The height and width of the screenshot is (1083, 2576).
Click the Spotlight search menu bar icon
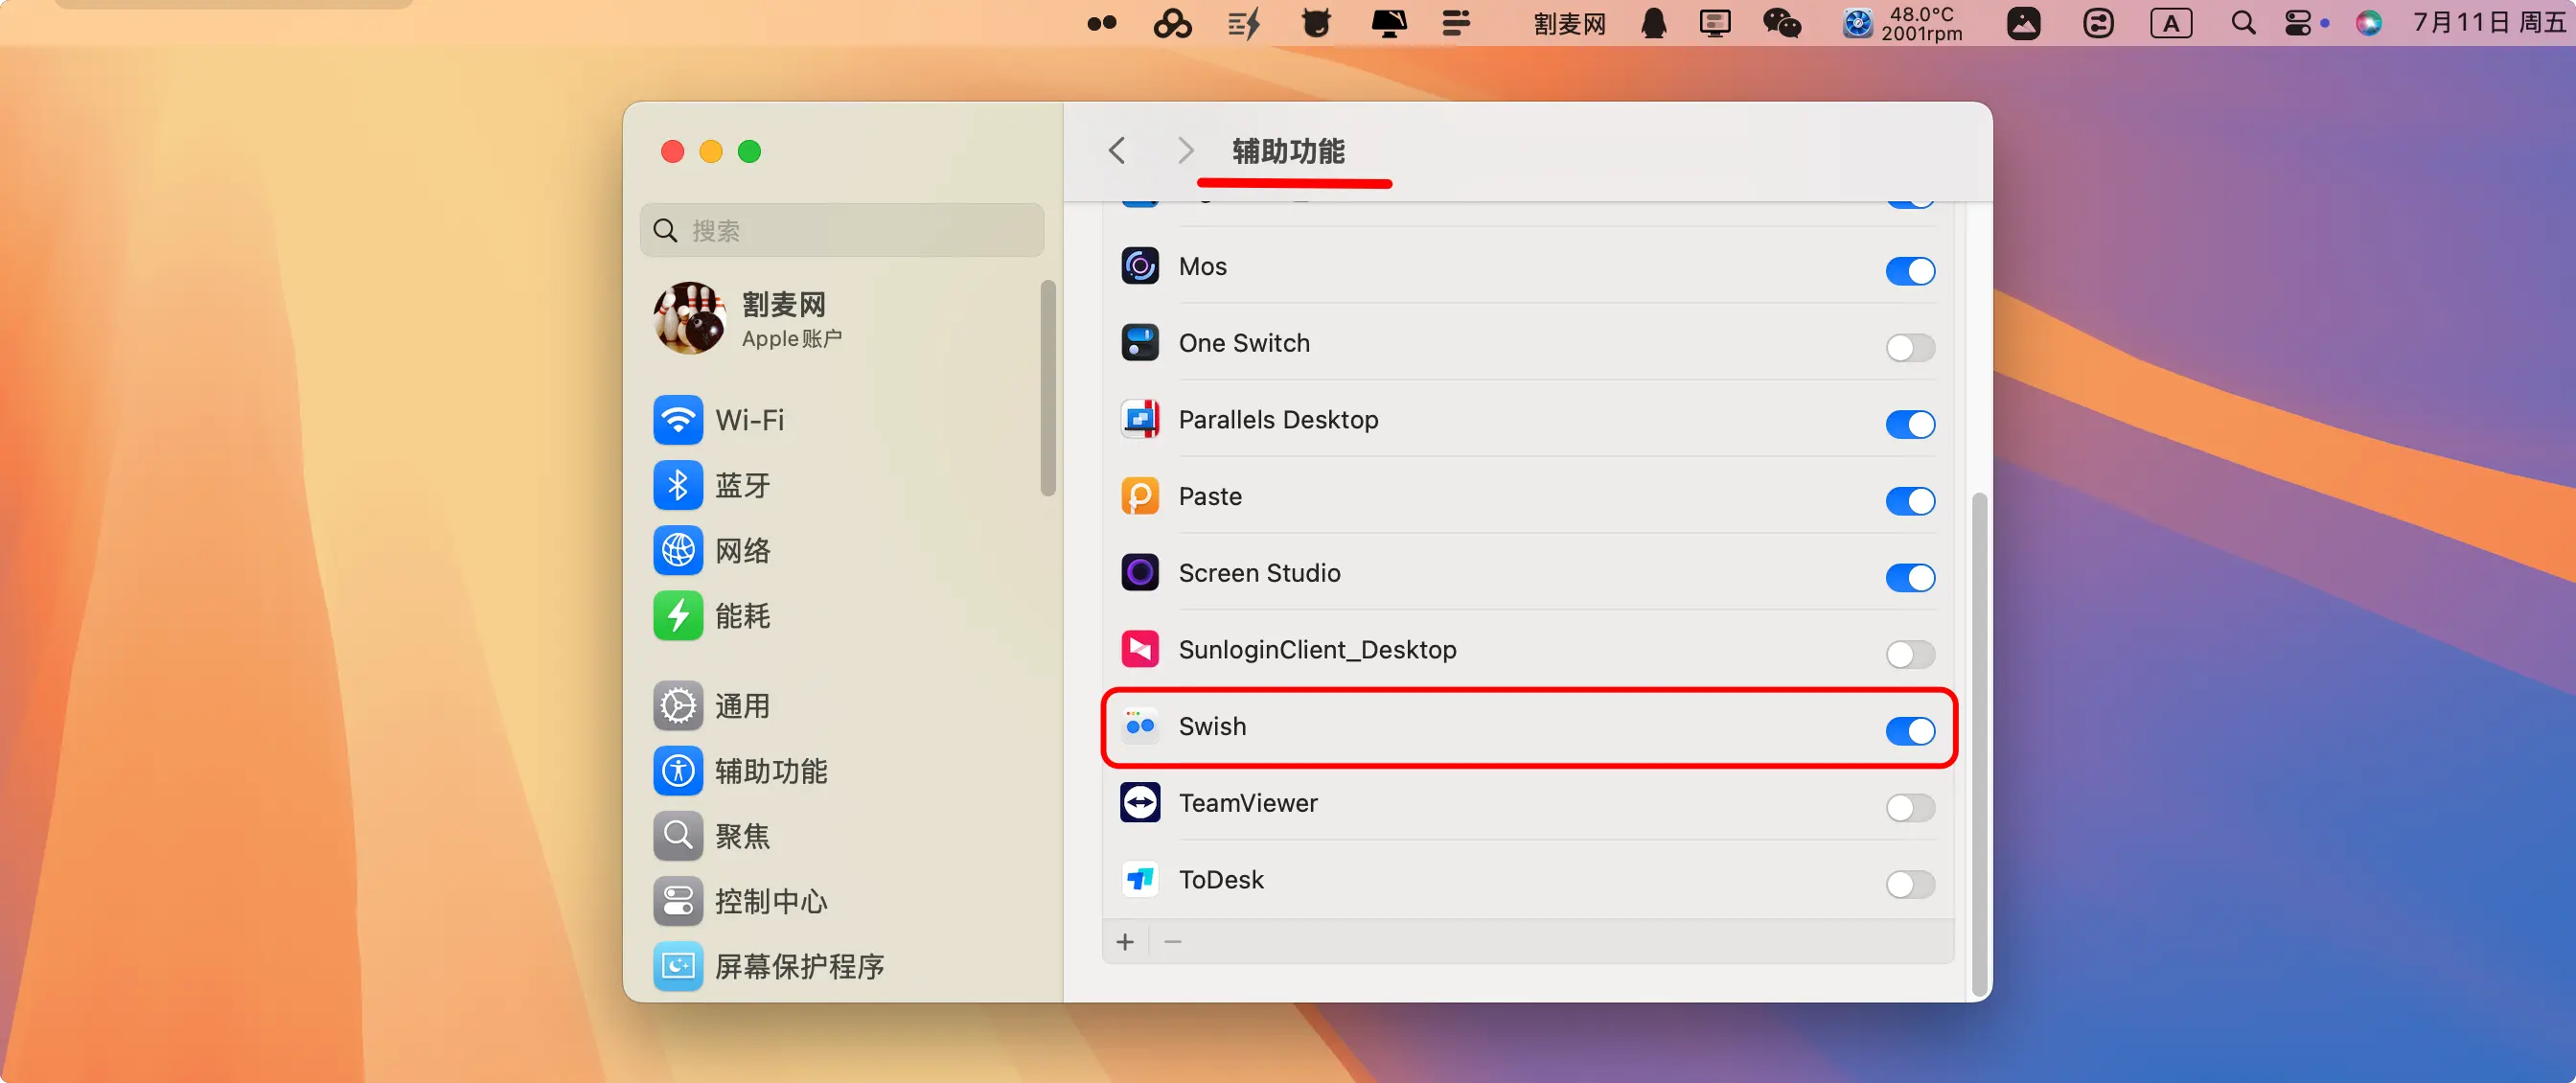pos(2243,23)
